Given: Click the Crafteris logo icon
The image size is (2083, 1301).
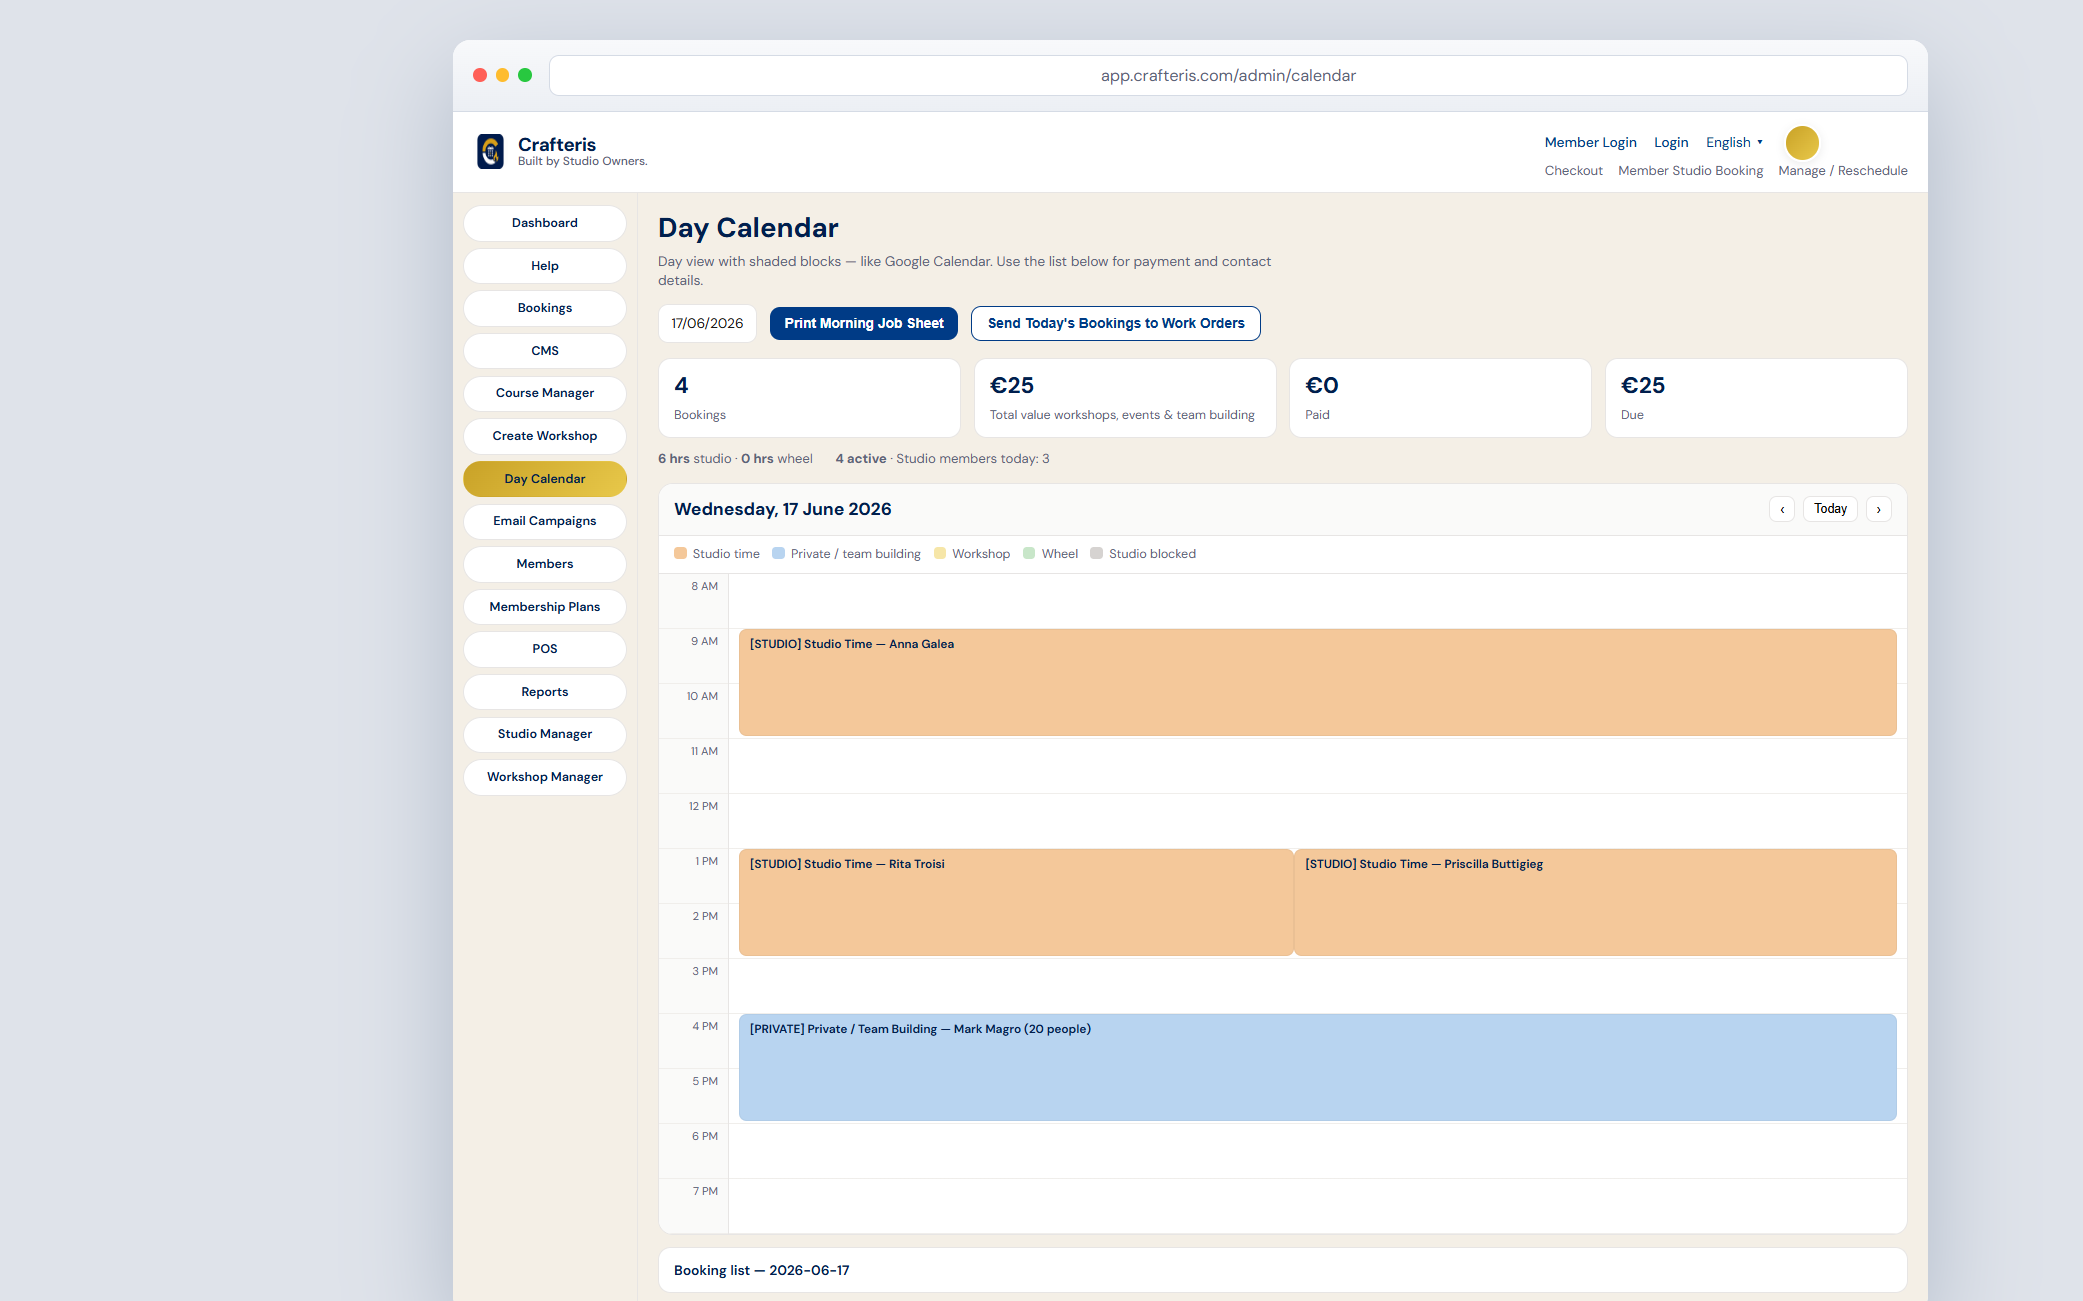Looking at the screenshot, I should coord(490,152).
